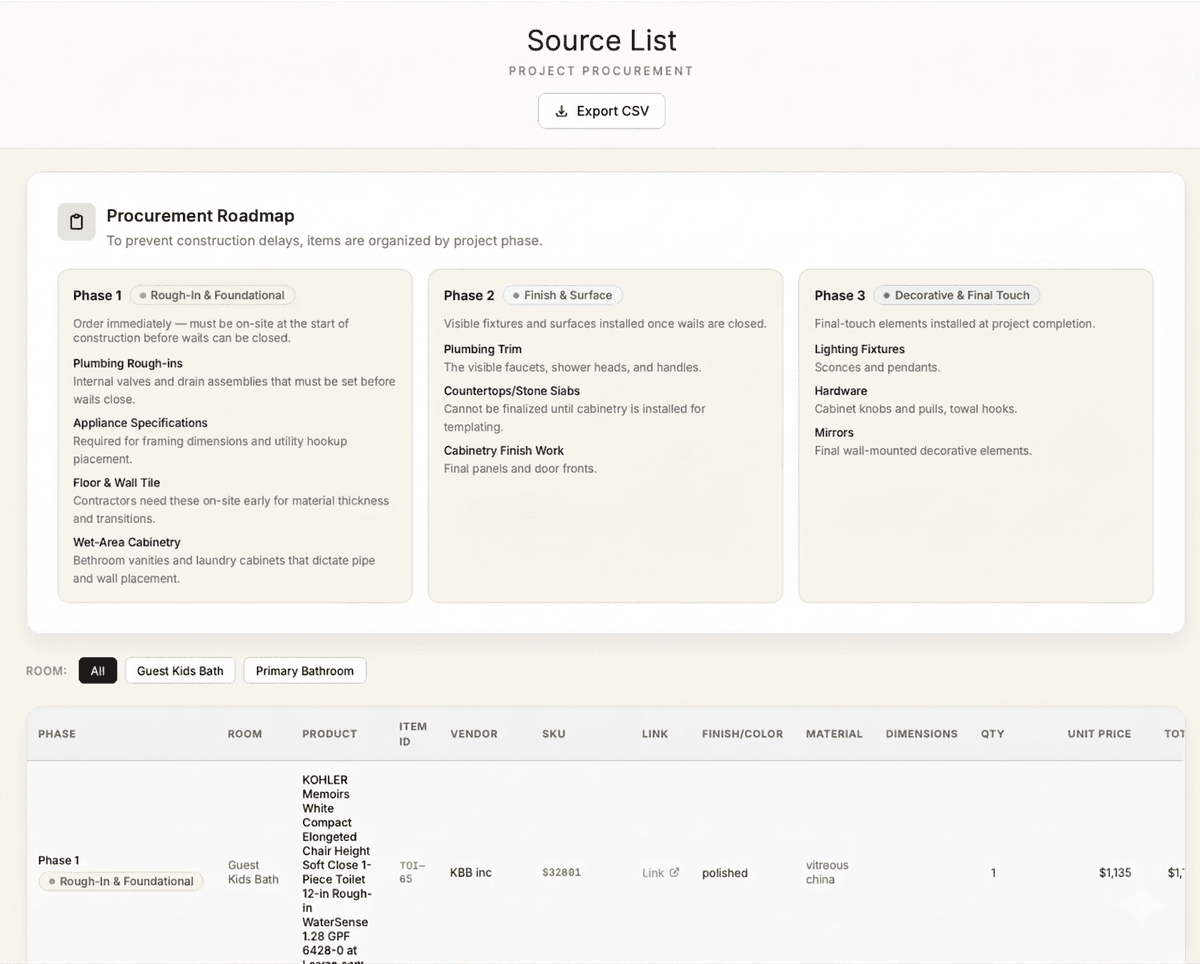Click the phase badge in the table's Phase column
This screenshot has width=1200, height=964.
click(120, 881)
